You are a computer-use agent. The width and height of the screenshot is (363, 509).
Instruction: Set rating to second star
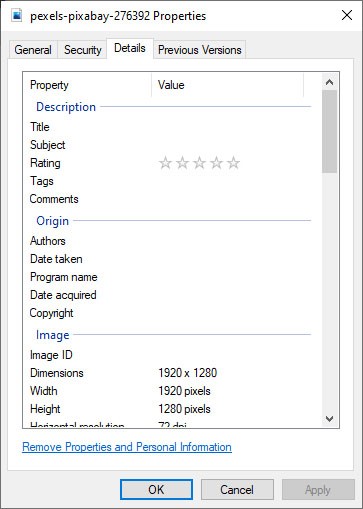182,163
